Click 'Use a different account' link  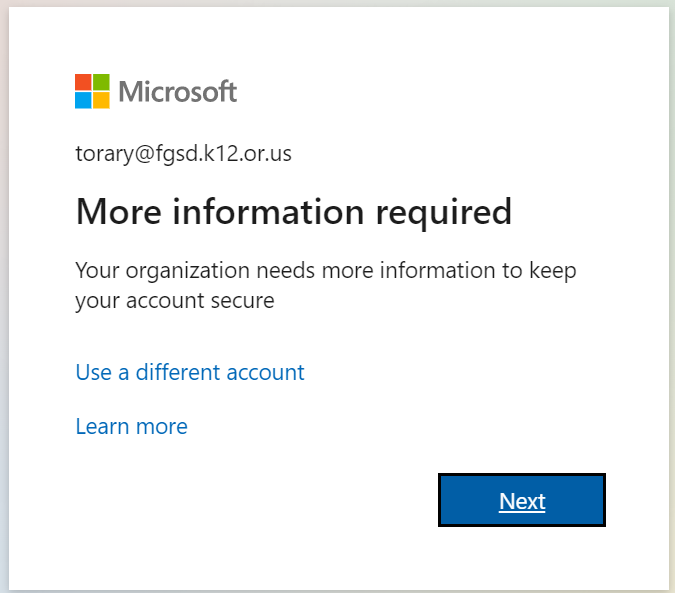tap(190, 372)
